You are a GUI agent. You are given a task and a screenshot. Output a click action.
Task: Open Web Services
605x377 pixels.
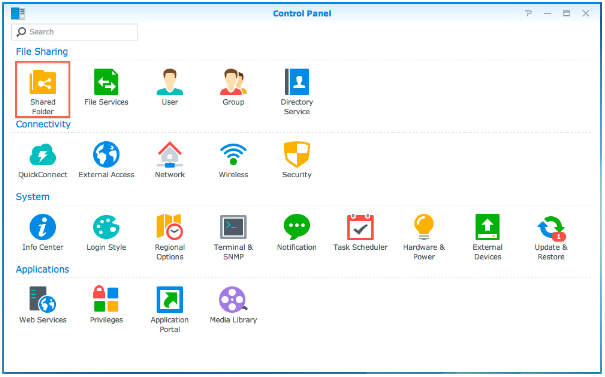42,305
